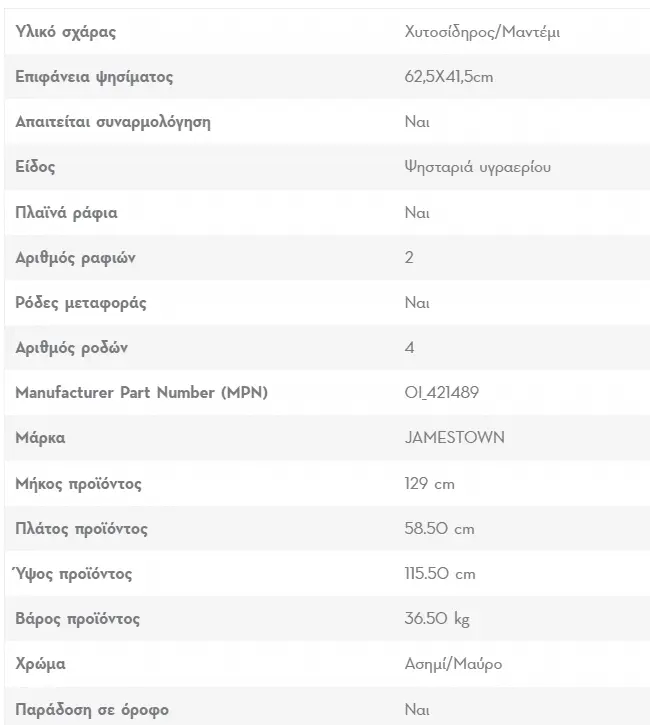Select the Χυτοσίδηρος/Μαντέμι value text
This screenshot has width=650, height=725.
pos(482,32)
